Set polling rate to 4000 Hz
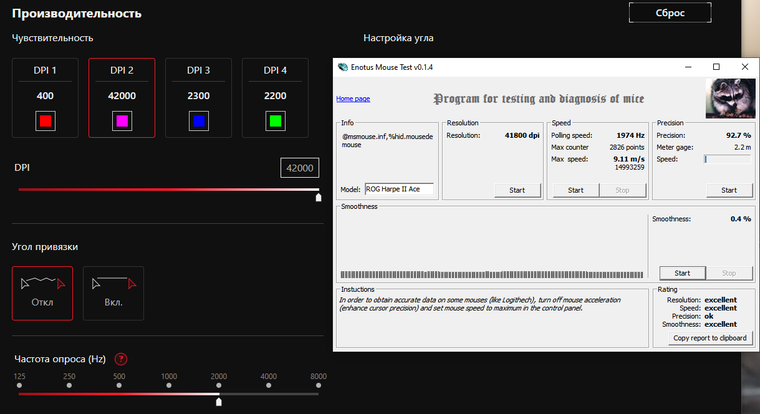Viewport: 760px width, 414px height. [x=269, y=385]
